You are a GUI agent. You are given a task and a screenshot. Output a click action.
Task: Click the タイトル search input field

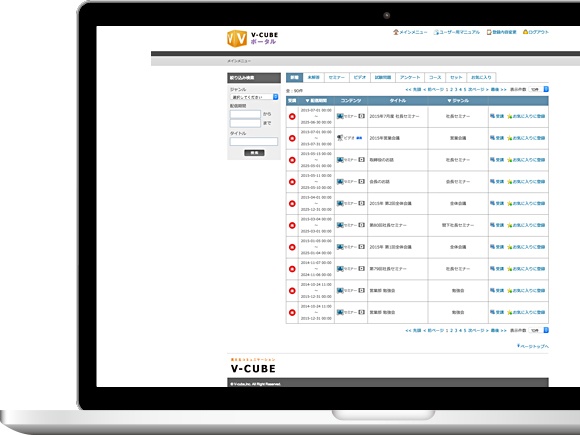click(254, 141)
